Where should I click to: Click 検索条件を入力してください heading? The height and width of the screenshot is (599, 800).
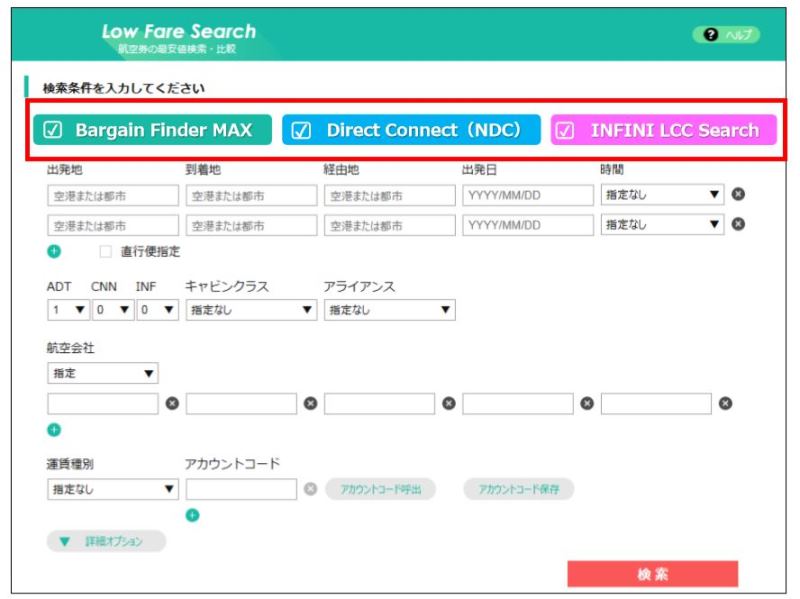tap(123, 88)
